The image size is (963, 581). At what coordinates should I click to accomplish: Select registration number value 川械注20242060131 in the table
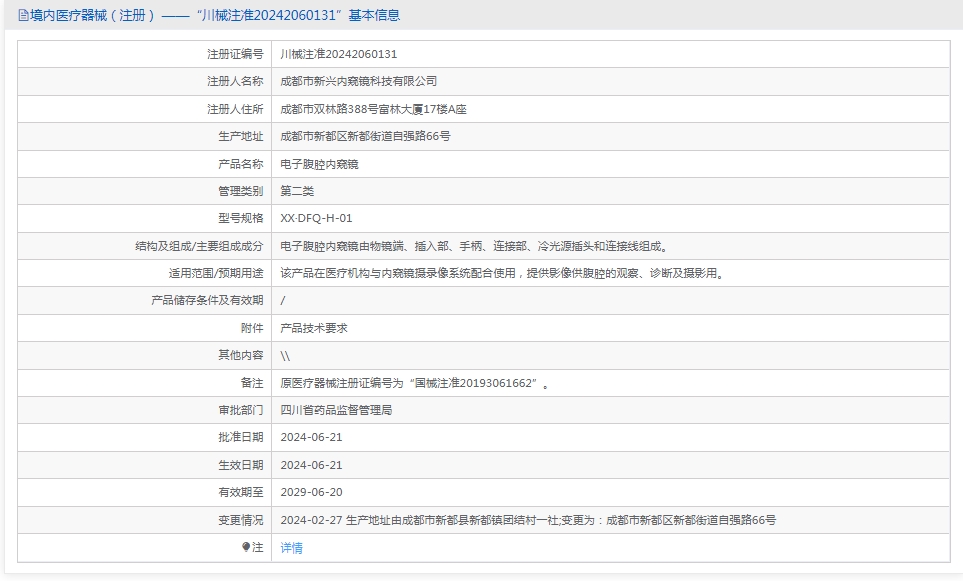(338, 54)
